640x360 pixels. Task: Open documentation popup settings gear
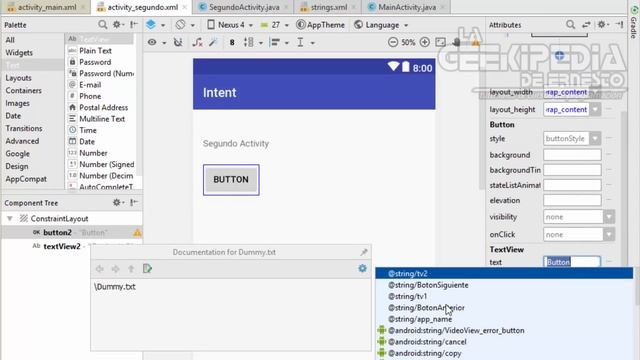[362, 269]
